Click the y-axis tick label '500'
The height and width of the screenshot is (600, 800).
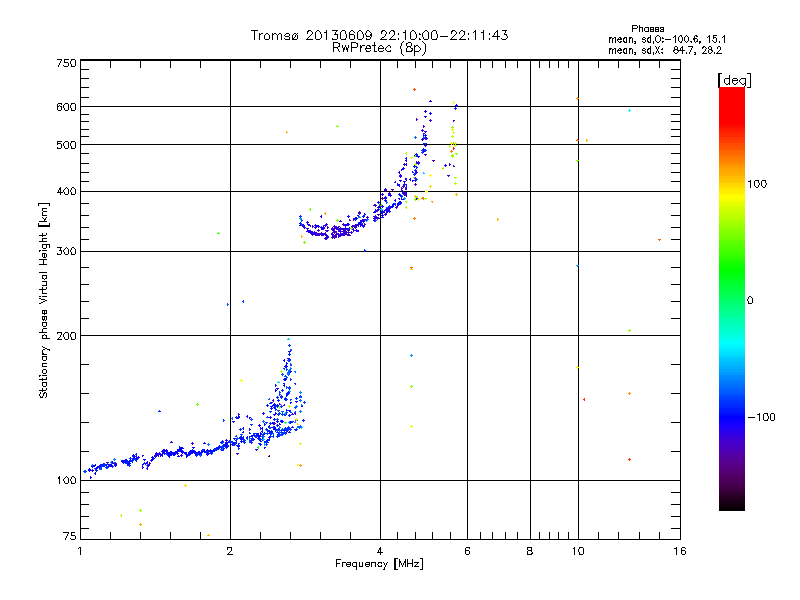click(66, 144)
